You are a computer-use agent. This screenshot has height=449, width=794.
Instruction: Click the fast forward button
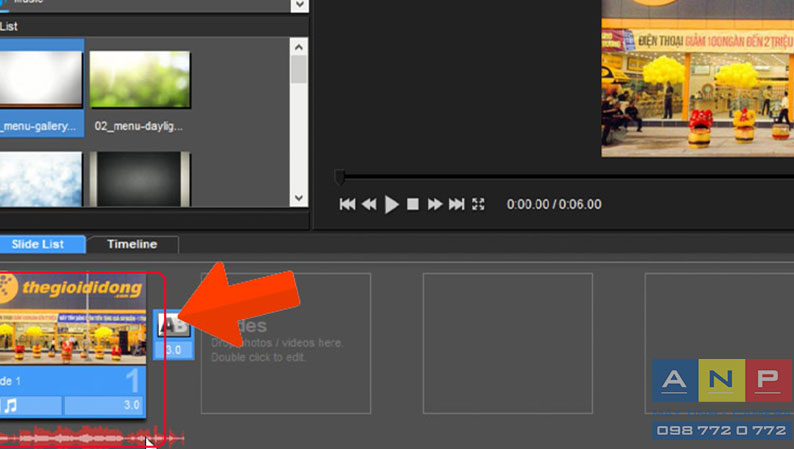(x=434, y=204)
